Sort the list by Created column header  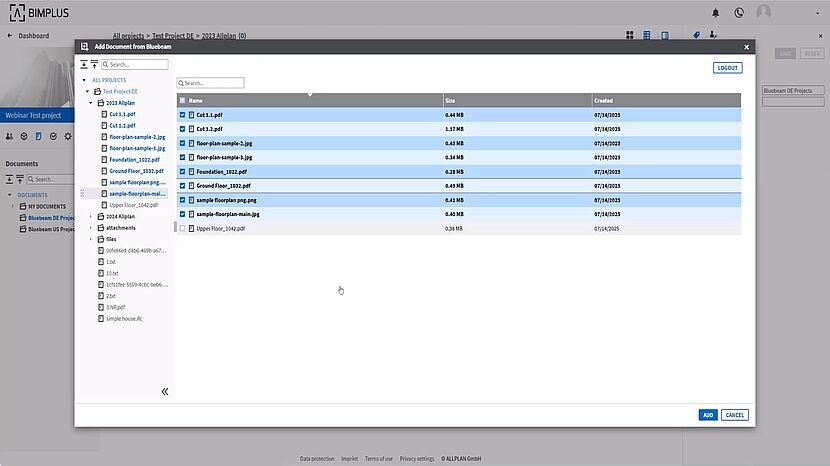603,101
